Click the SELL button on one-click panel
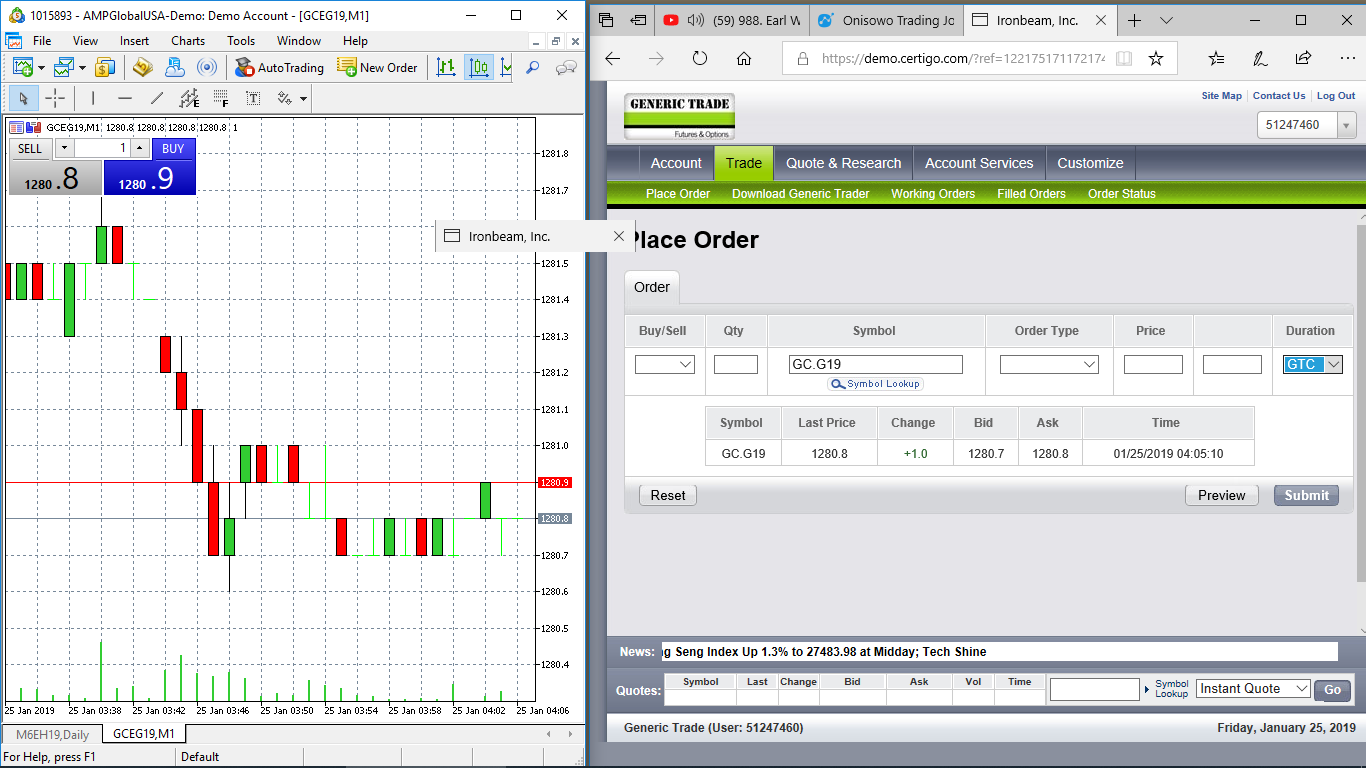 coord(30,148)
